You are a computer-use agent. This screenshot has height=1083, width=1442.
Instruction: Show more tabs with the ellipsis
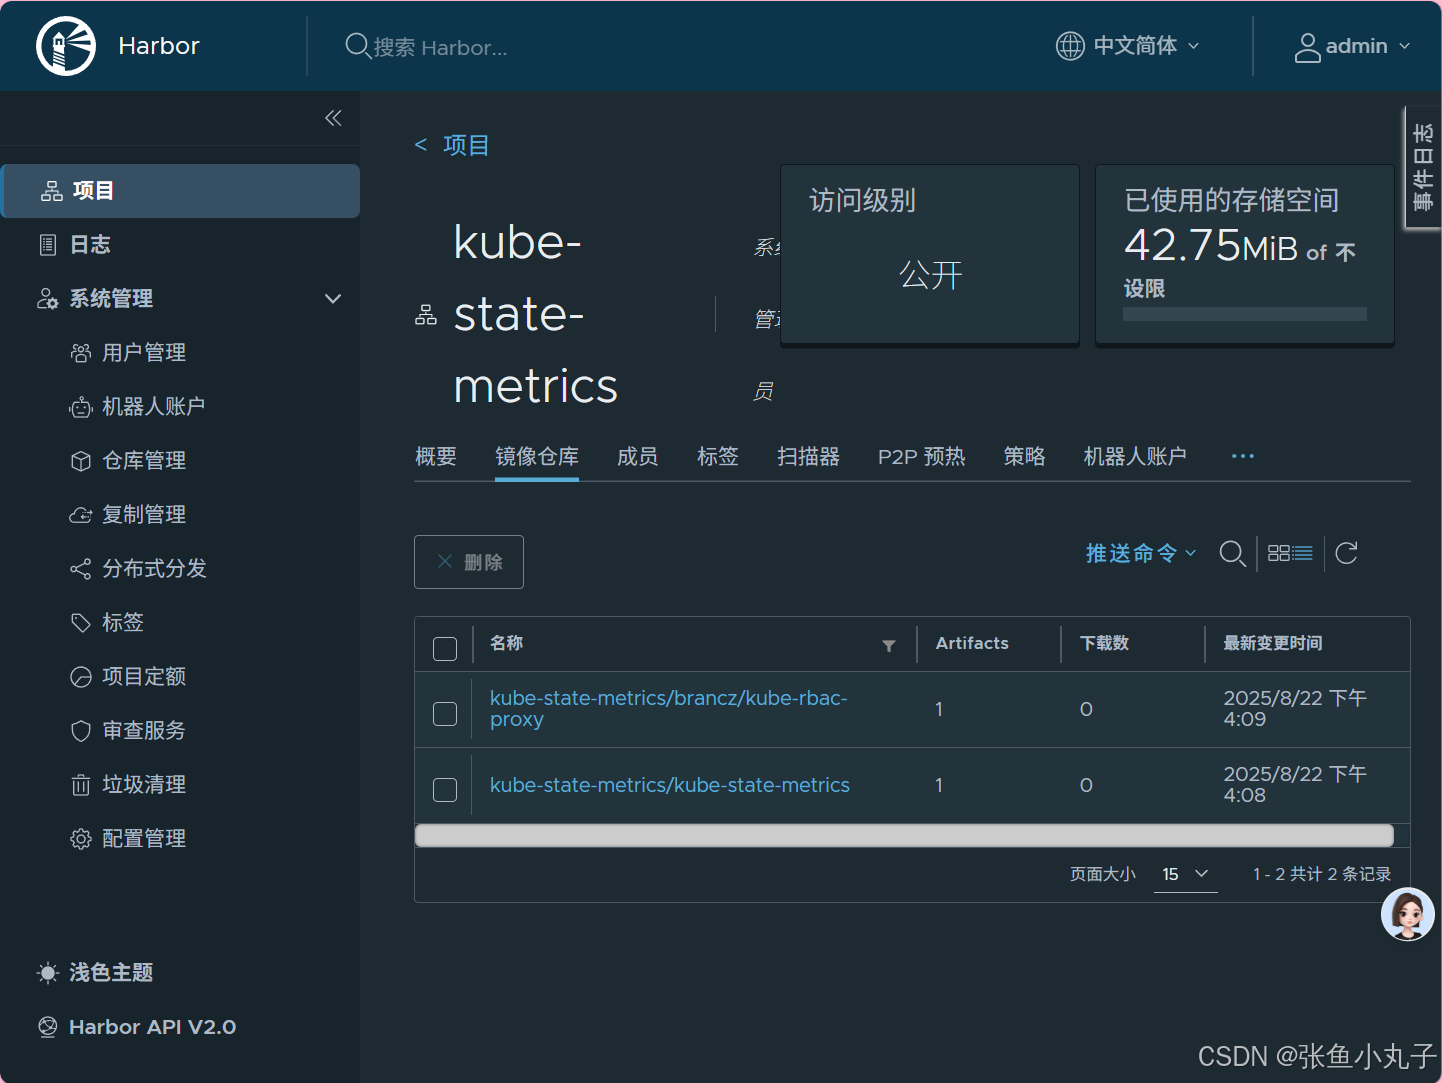[x=1243, y=456]
